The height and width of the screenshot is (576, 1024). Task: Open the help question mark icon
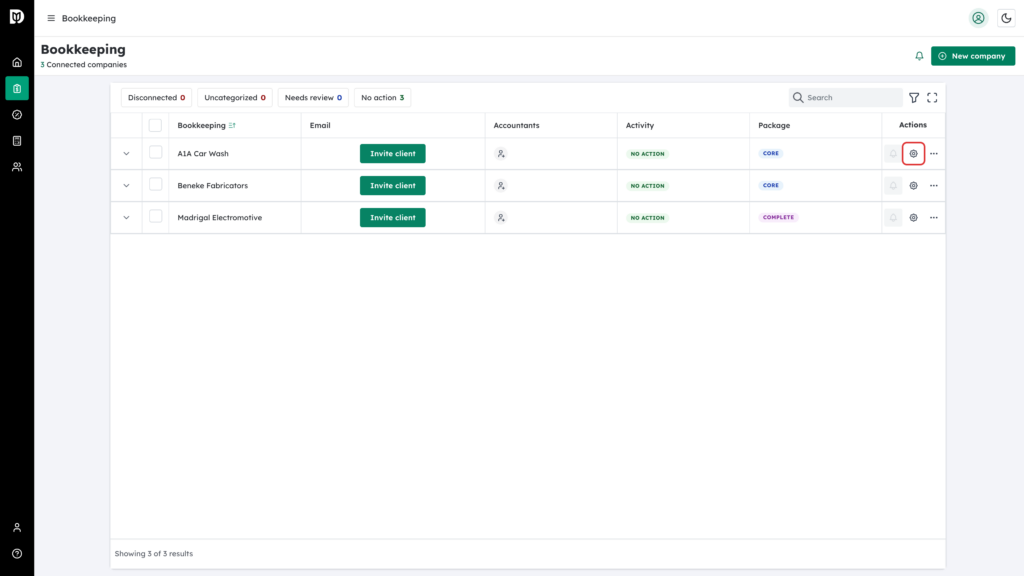coord(17,554)
